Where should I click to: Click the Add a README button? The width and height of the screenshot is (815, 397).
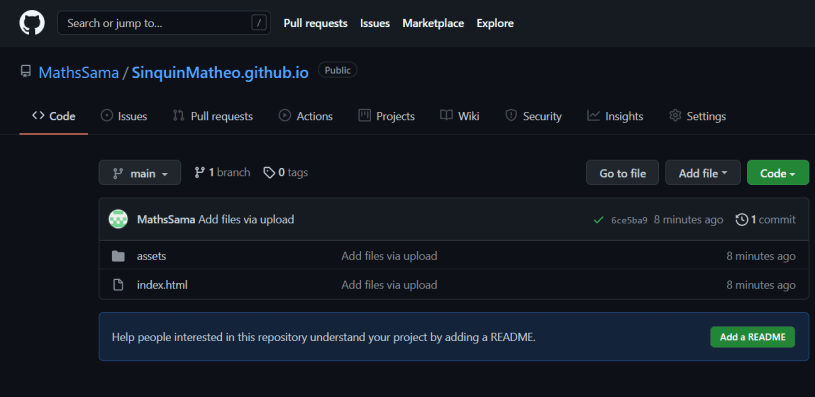(x=752, y=337)
